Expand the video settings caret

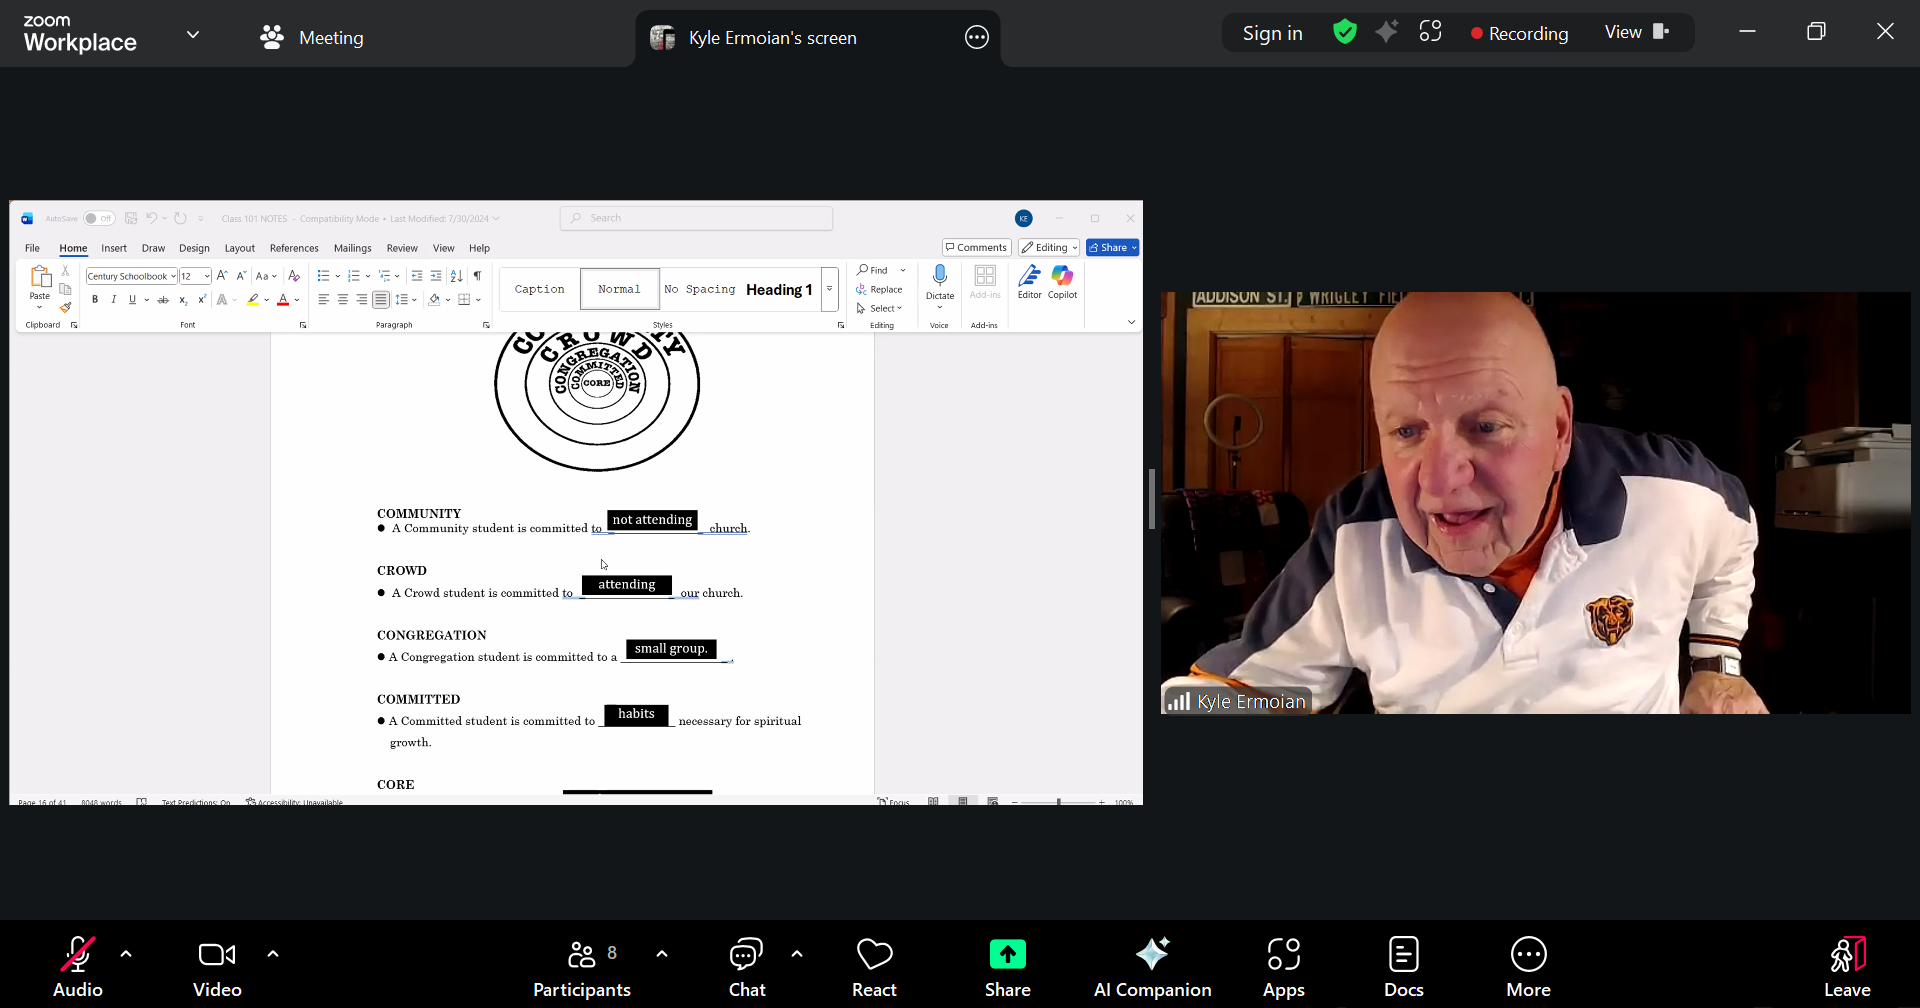click(x=273, y=954)
